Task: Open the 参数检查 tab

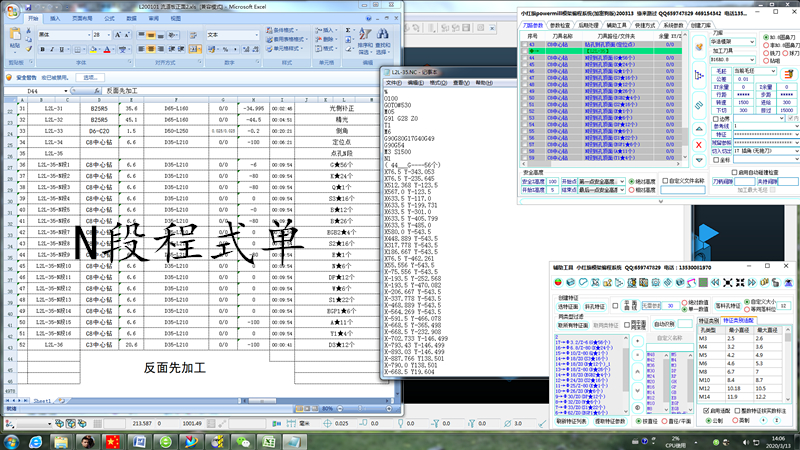Action: click(560, 24)
